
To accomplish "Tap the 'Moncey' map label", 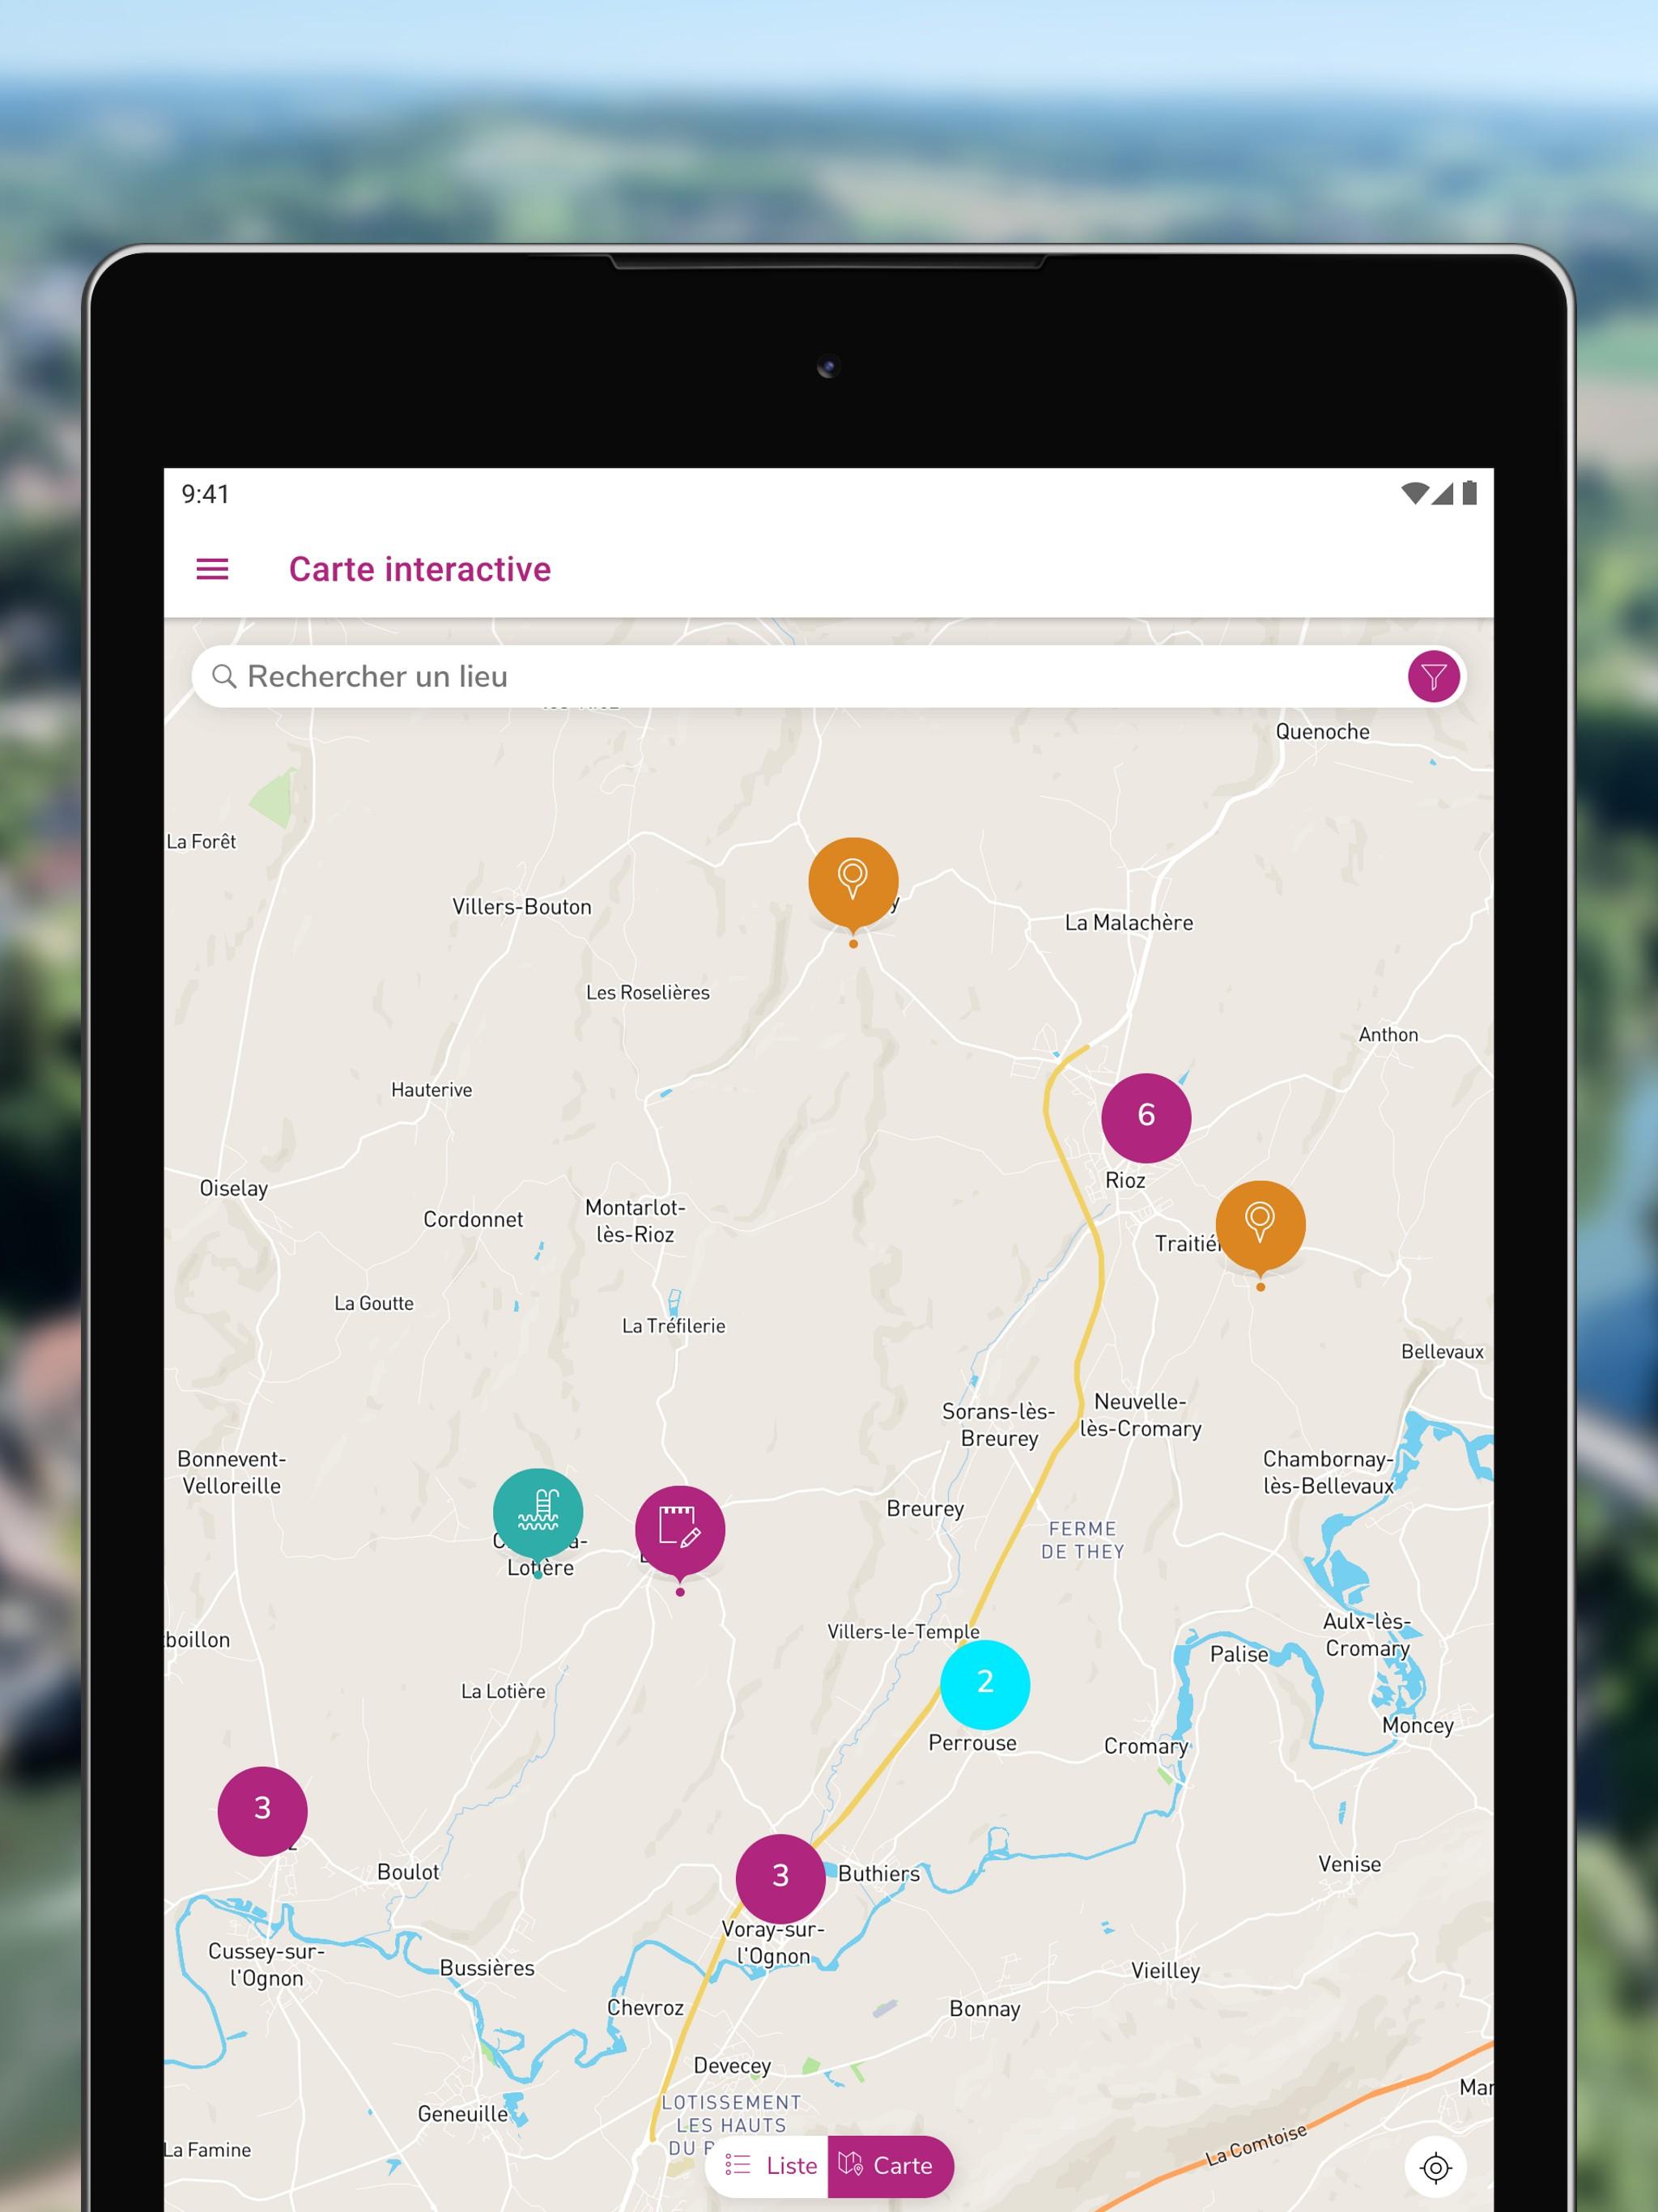I will tap(1418, 1726).
